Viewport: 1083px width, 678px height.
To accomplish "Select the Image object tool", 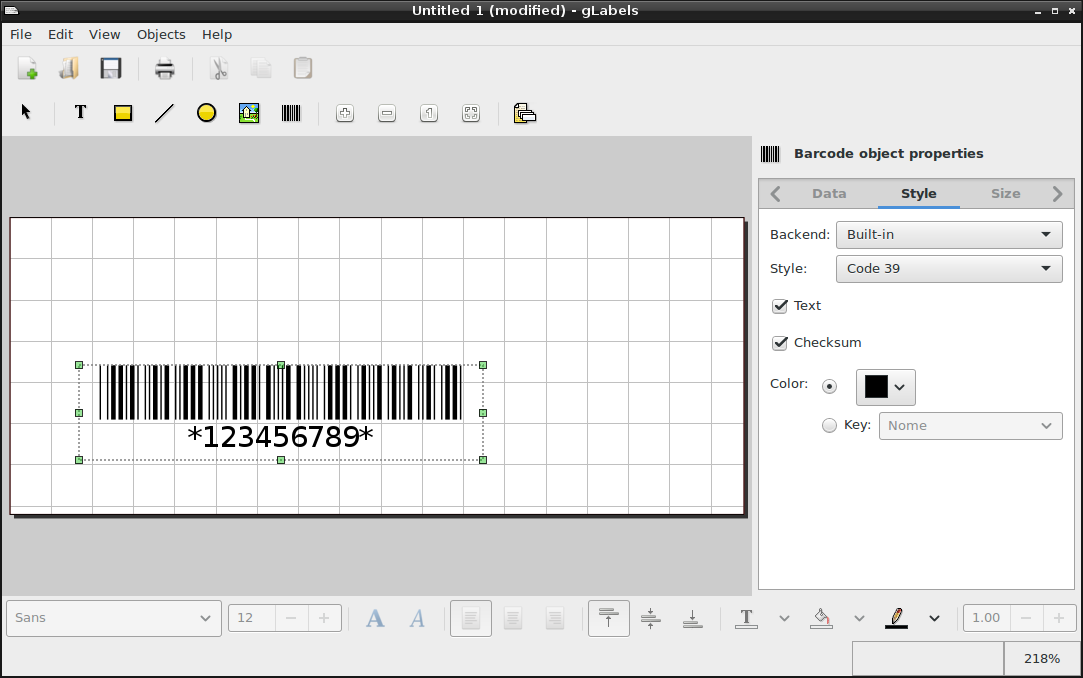I will click(249, 113).
